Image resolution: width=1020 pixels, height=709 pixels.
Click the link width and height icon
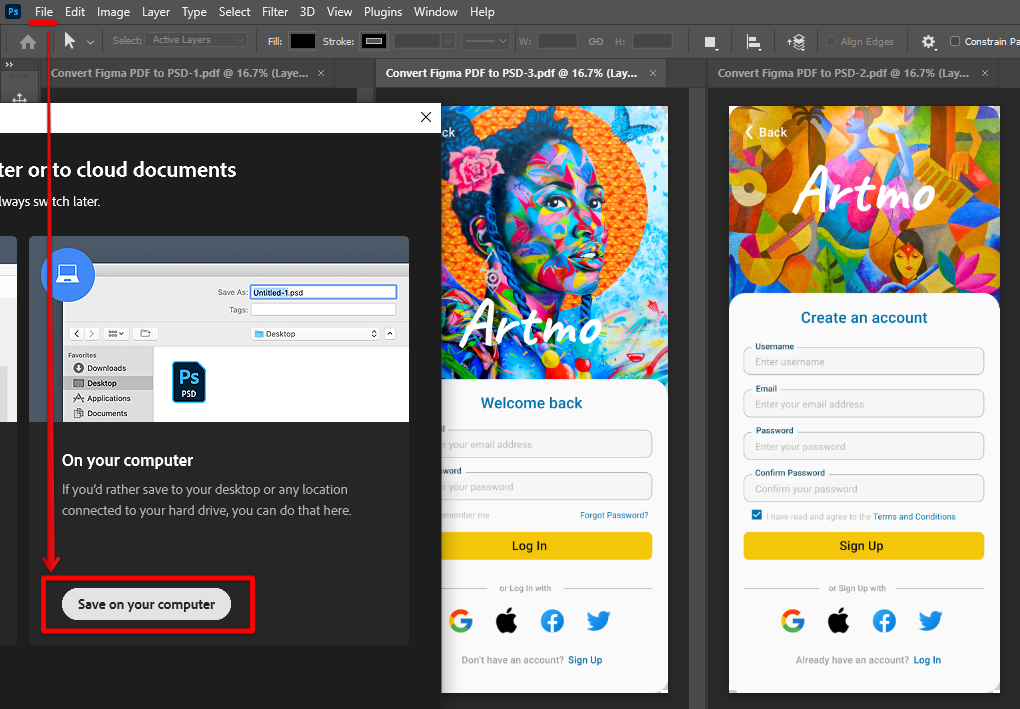[x=596, y=41]
